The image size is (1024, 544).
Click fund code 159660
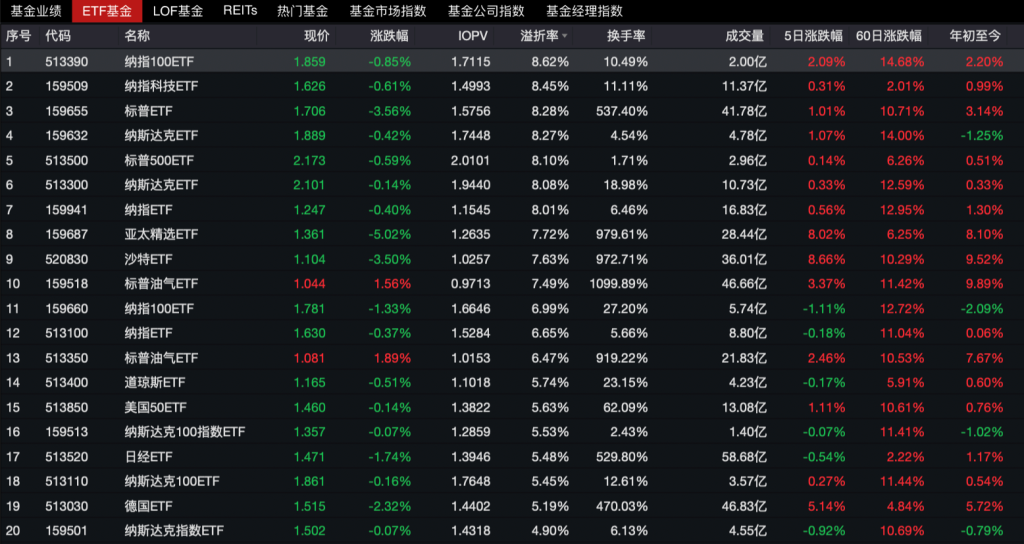[x=67, y=308]
